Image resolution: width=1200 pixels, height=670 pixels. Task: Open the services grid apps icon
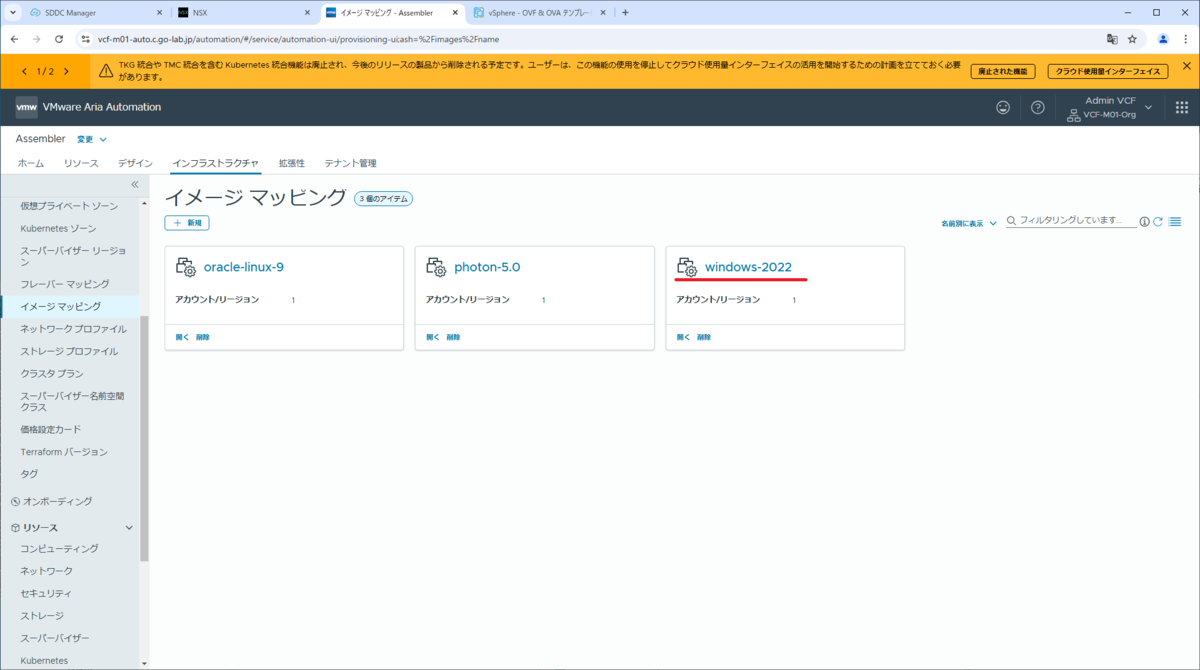1181,107
